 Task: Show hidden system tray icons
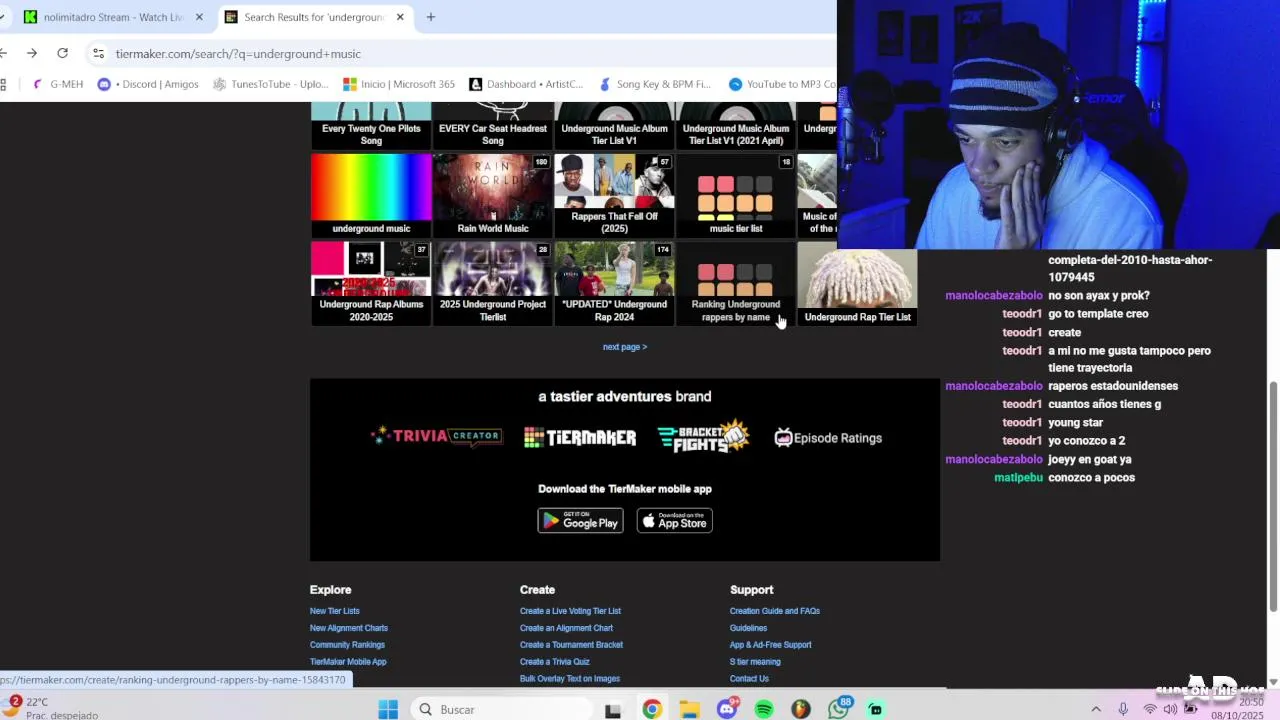point(1096,709)
